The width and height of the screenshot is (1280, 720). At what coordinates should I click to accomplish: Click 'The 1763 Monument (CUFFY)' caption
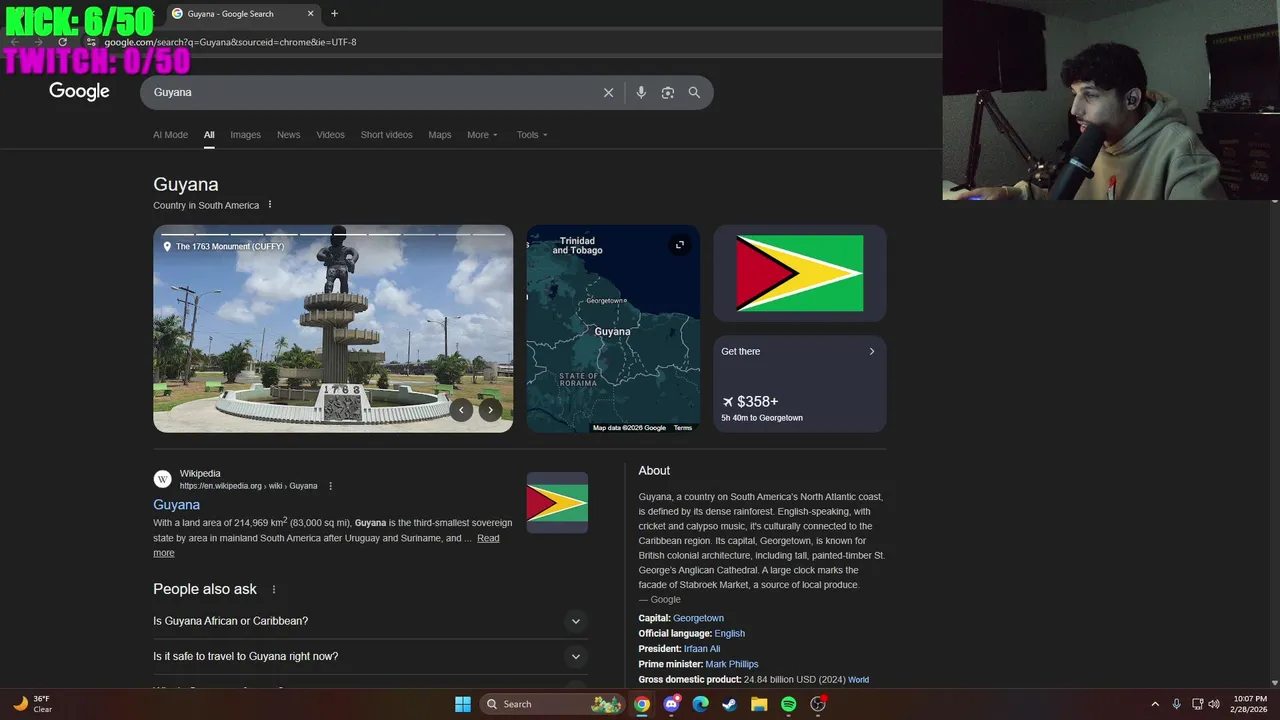click(x=230, y=246)
